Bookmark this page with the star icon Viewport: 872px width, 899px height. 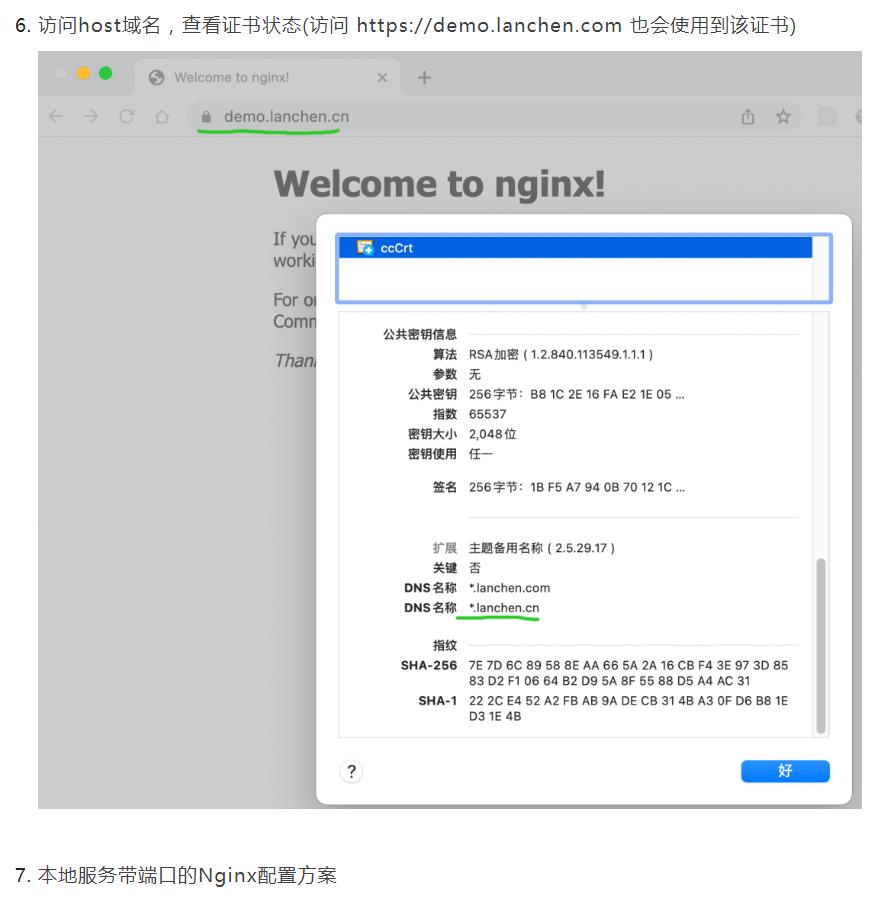click(x=783, y=117)
